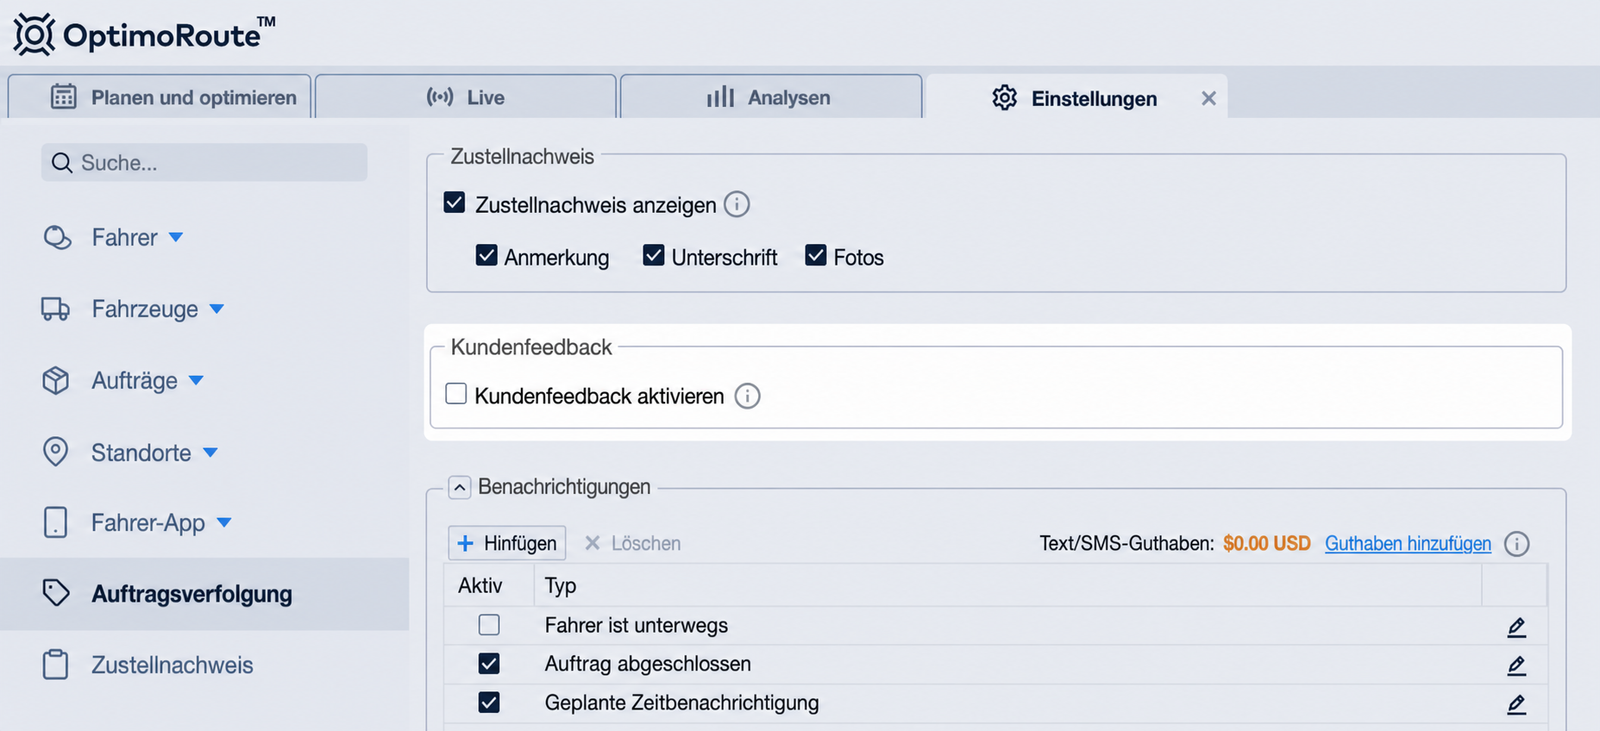Expand the Standorte dropdown arrow

tap(210, 452)
